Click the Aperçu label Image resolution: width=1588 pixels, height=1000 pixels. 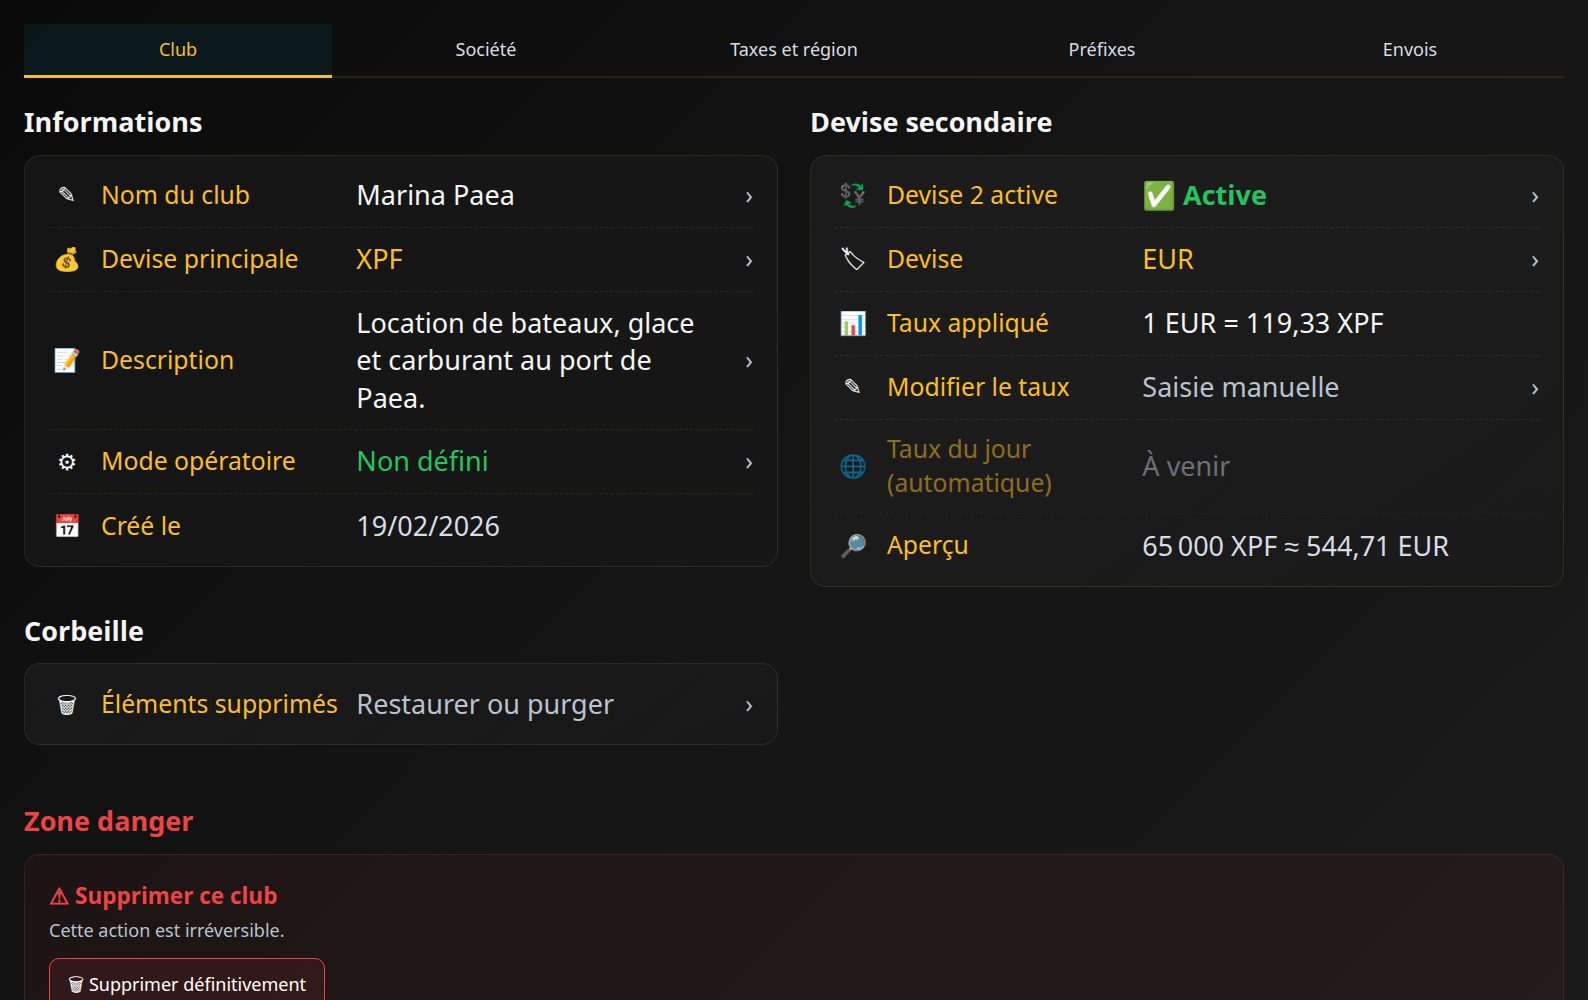pos(927,546)
